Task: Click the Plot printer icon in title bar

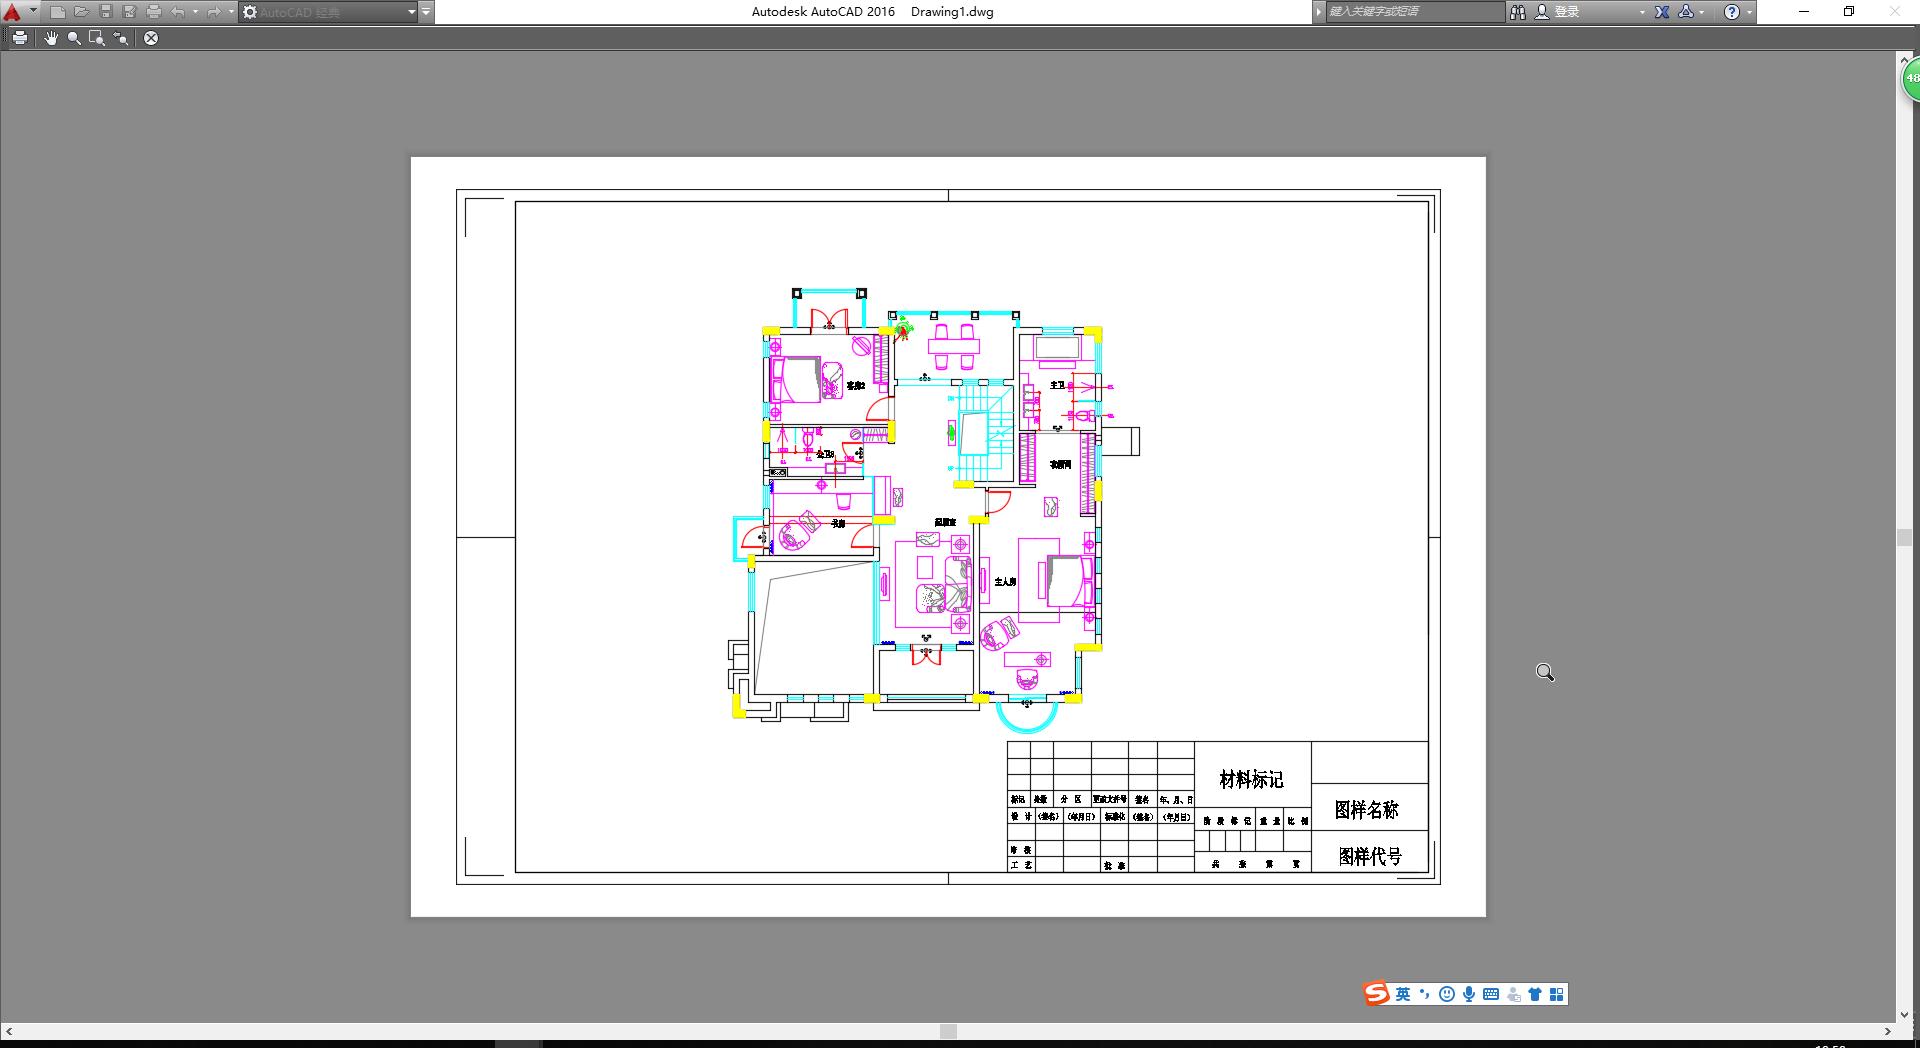Action: pos(154,12)
